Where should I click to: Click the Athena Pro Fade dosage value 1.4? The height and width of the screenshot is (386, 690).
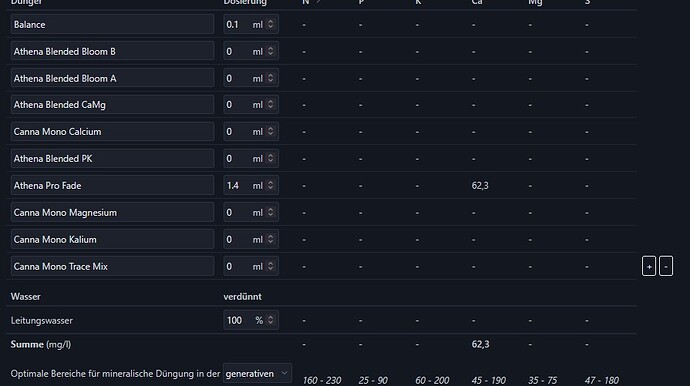pos(233,186)
